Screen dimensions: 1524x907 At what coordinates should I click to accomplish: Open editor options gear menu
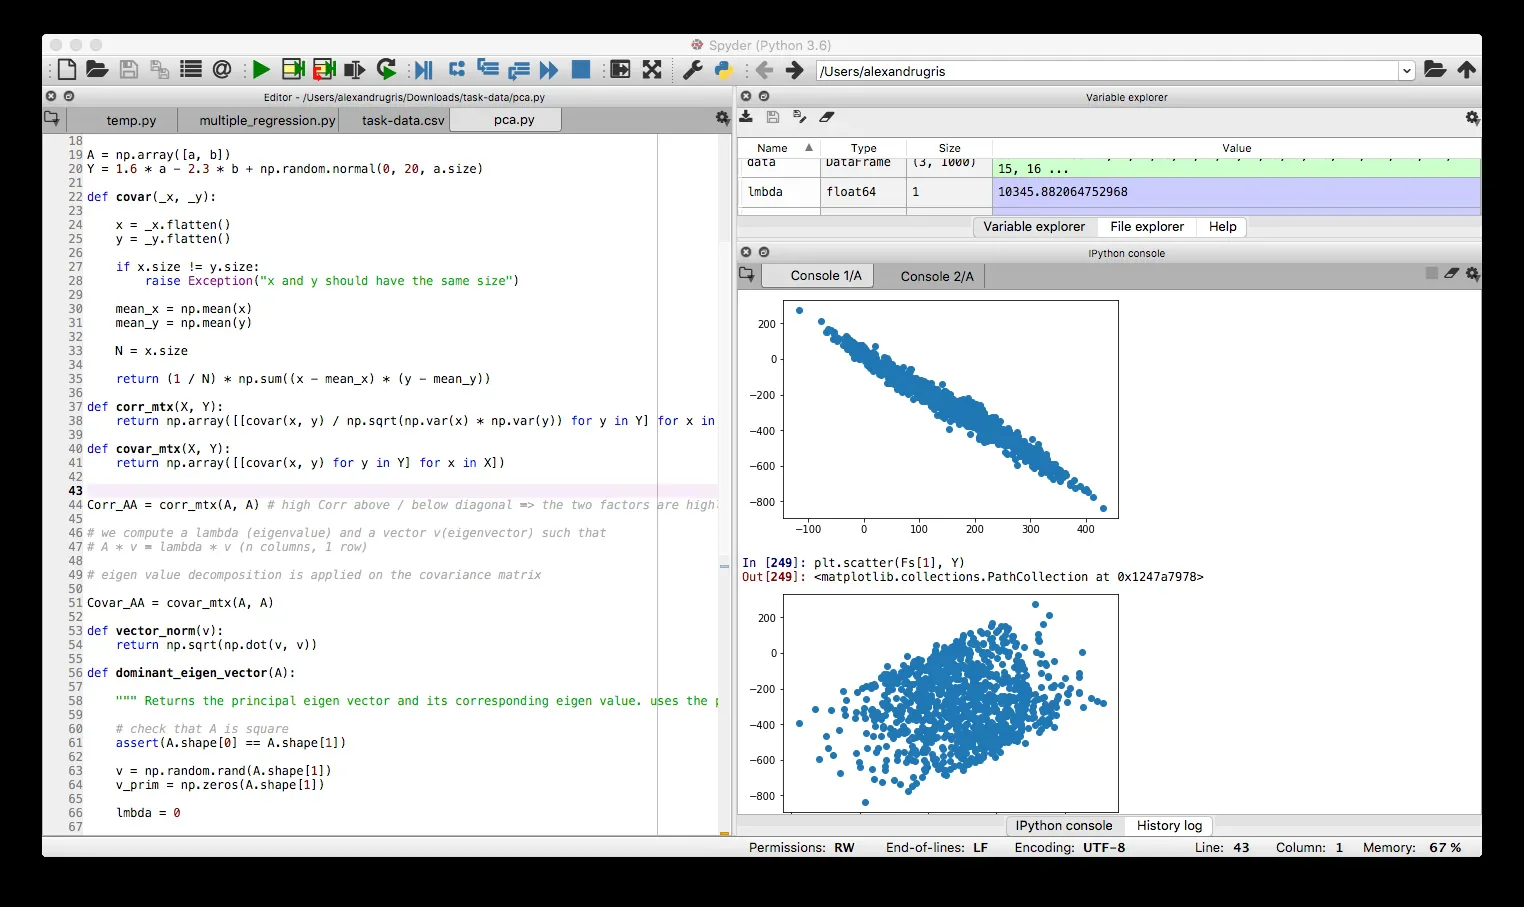[x=722, y=118]
